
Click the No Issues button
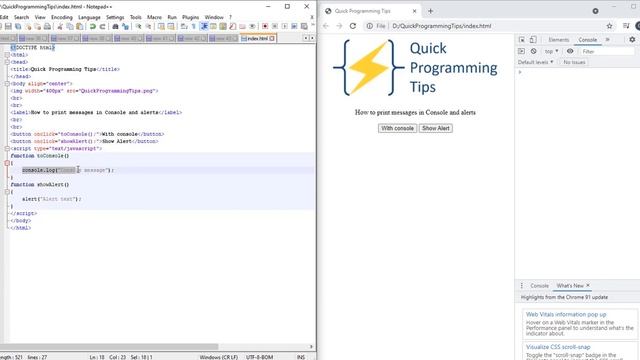pos(574,62)
